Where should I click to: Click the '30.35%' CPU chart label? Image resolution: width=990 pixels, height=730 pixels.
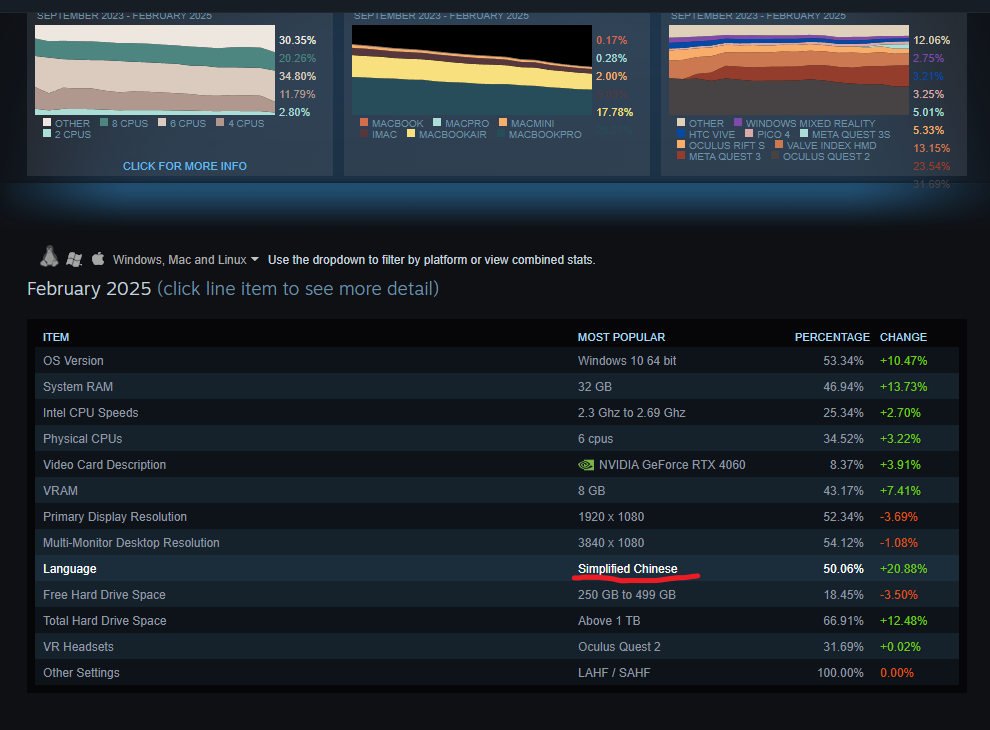[297, 40]
